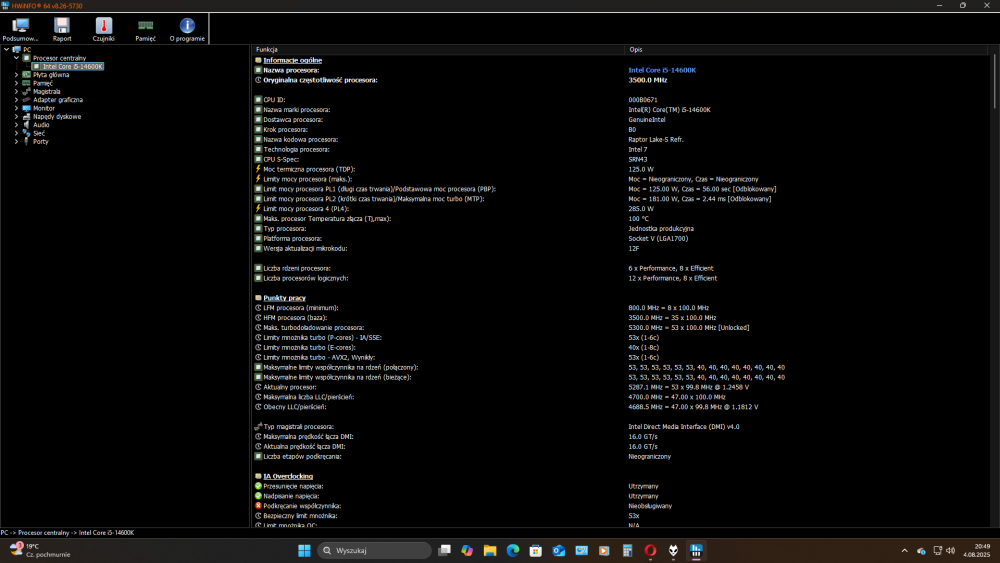The height and width of the screenshot is (563, 1000).
Task: Open Czujniki sensors thermometer icon
Action: (104, 28)
